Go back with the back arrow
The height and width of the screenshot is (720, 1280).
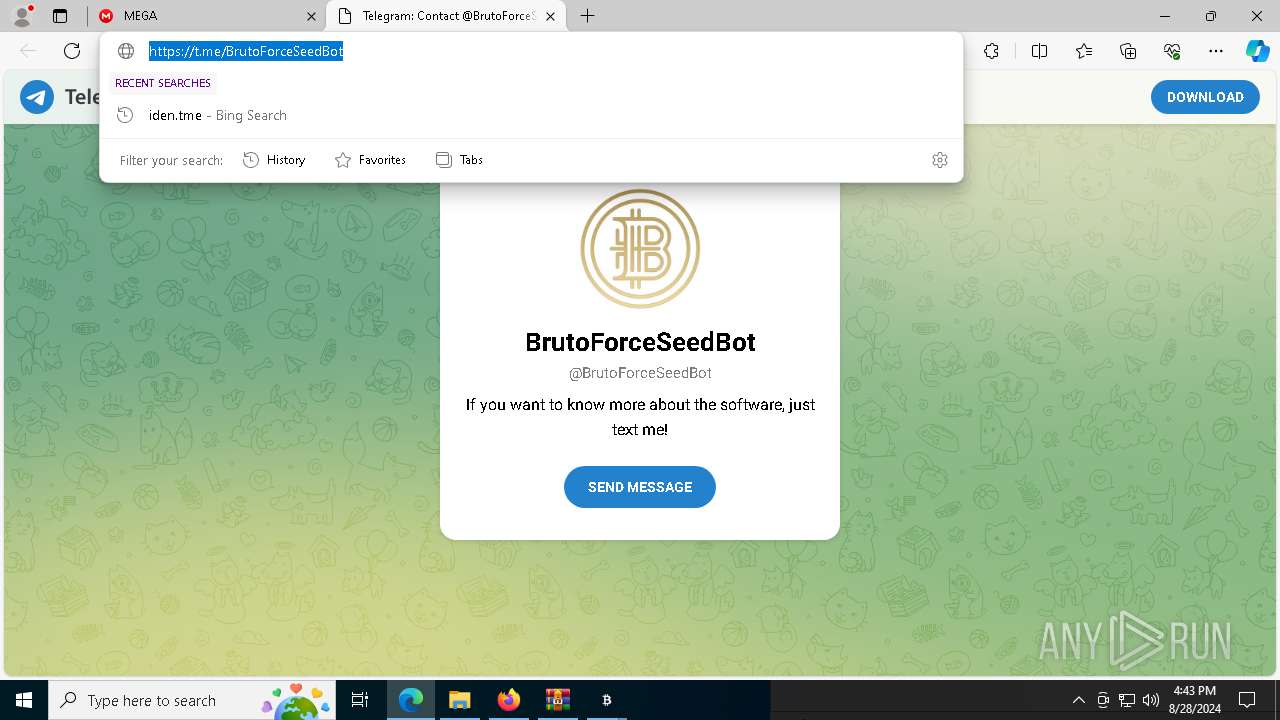(x=28, y=51)
